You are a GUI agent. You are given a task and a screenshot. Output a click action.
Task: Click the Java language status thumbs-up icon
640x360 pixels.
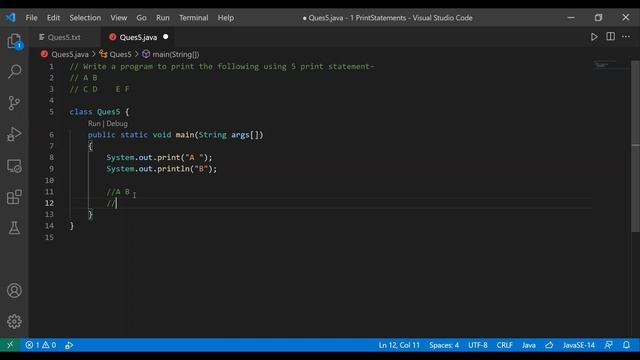point(549,345)
